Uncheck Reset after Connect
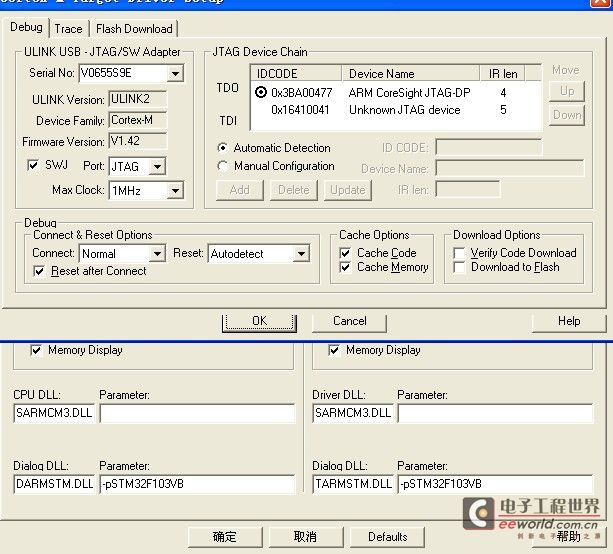Screen dimensions: 613x554 pyautogui.click(x=39, y=271)
